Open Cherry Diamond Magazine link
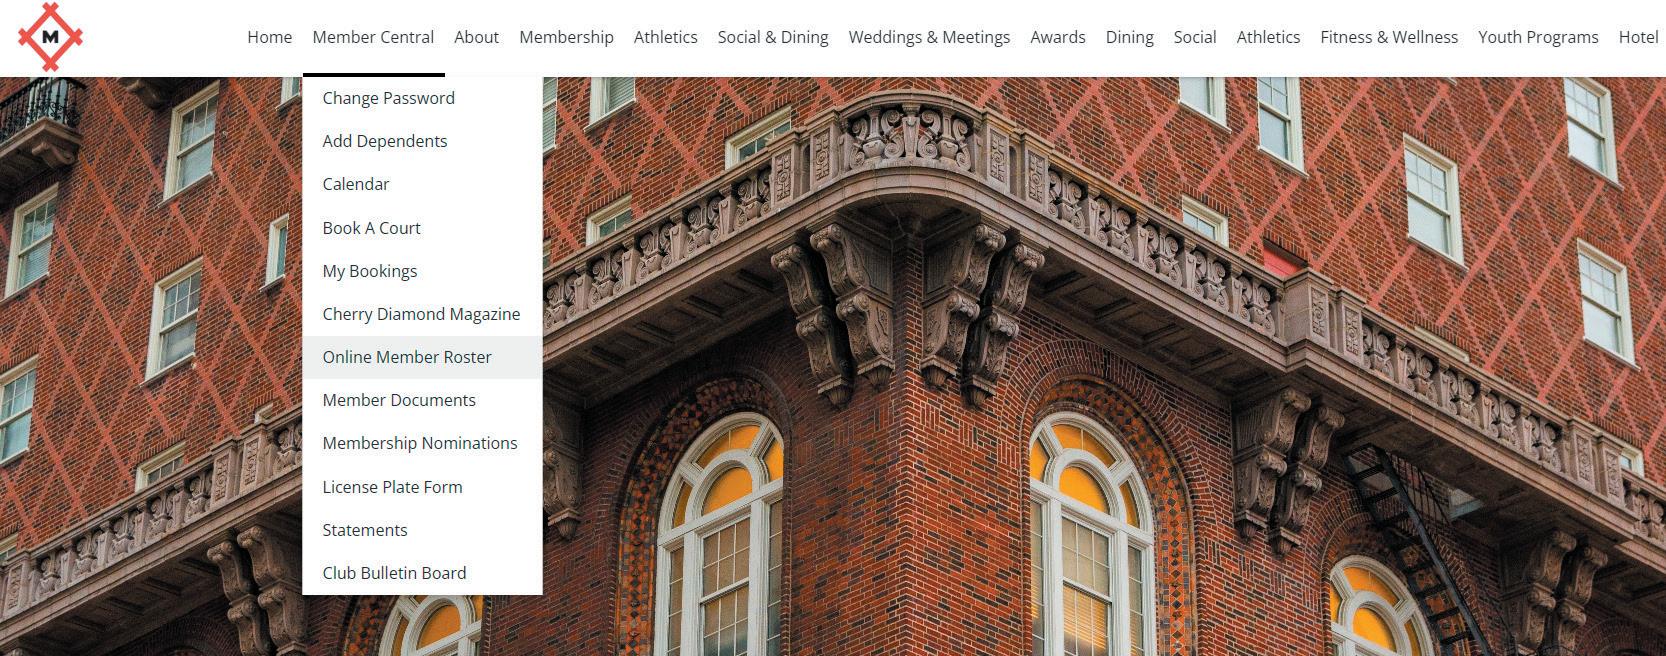This screenshot has height=656, width=1666. (x=422, y=314)
